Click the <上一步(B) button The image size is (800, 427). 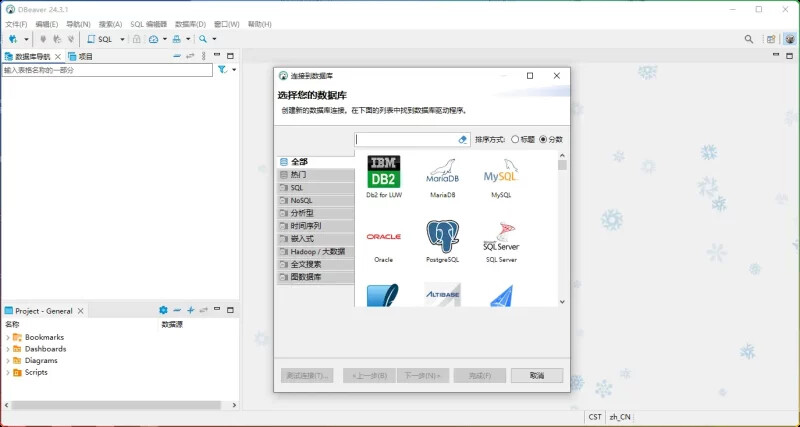pyautogui.click(x=369, y=375)
